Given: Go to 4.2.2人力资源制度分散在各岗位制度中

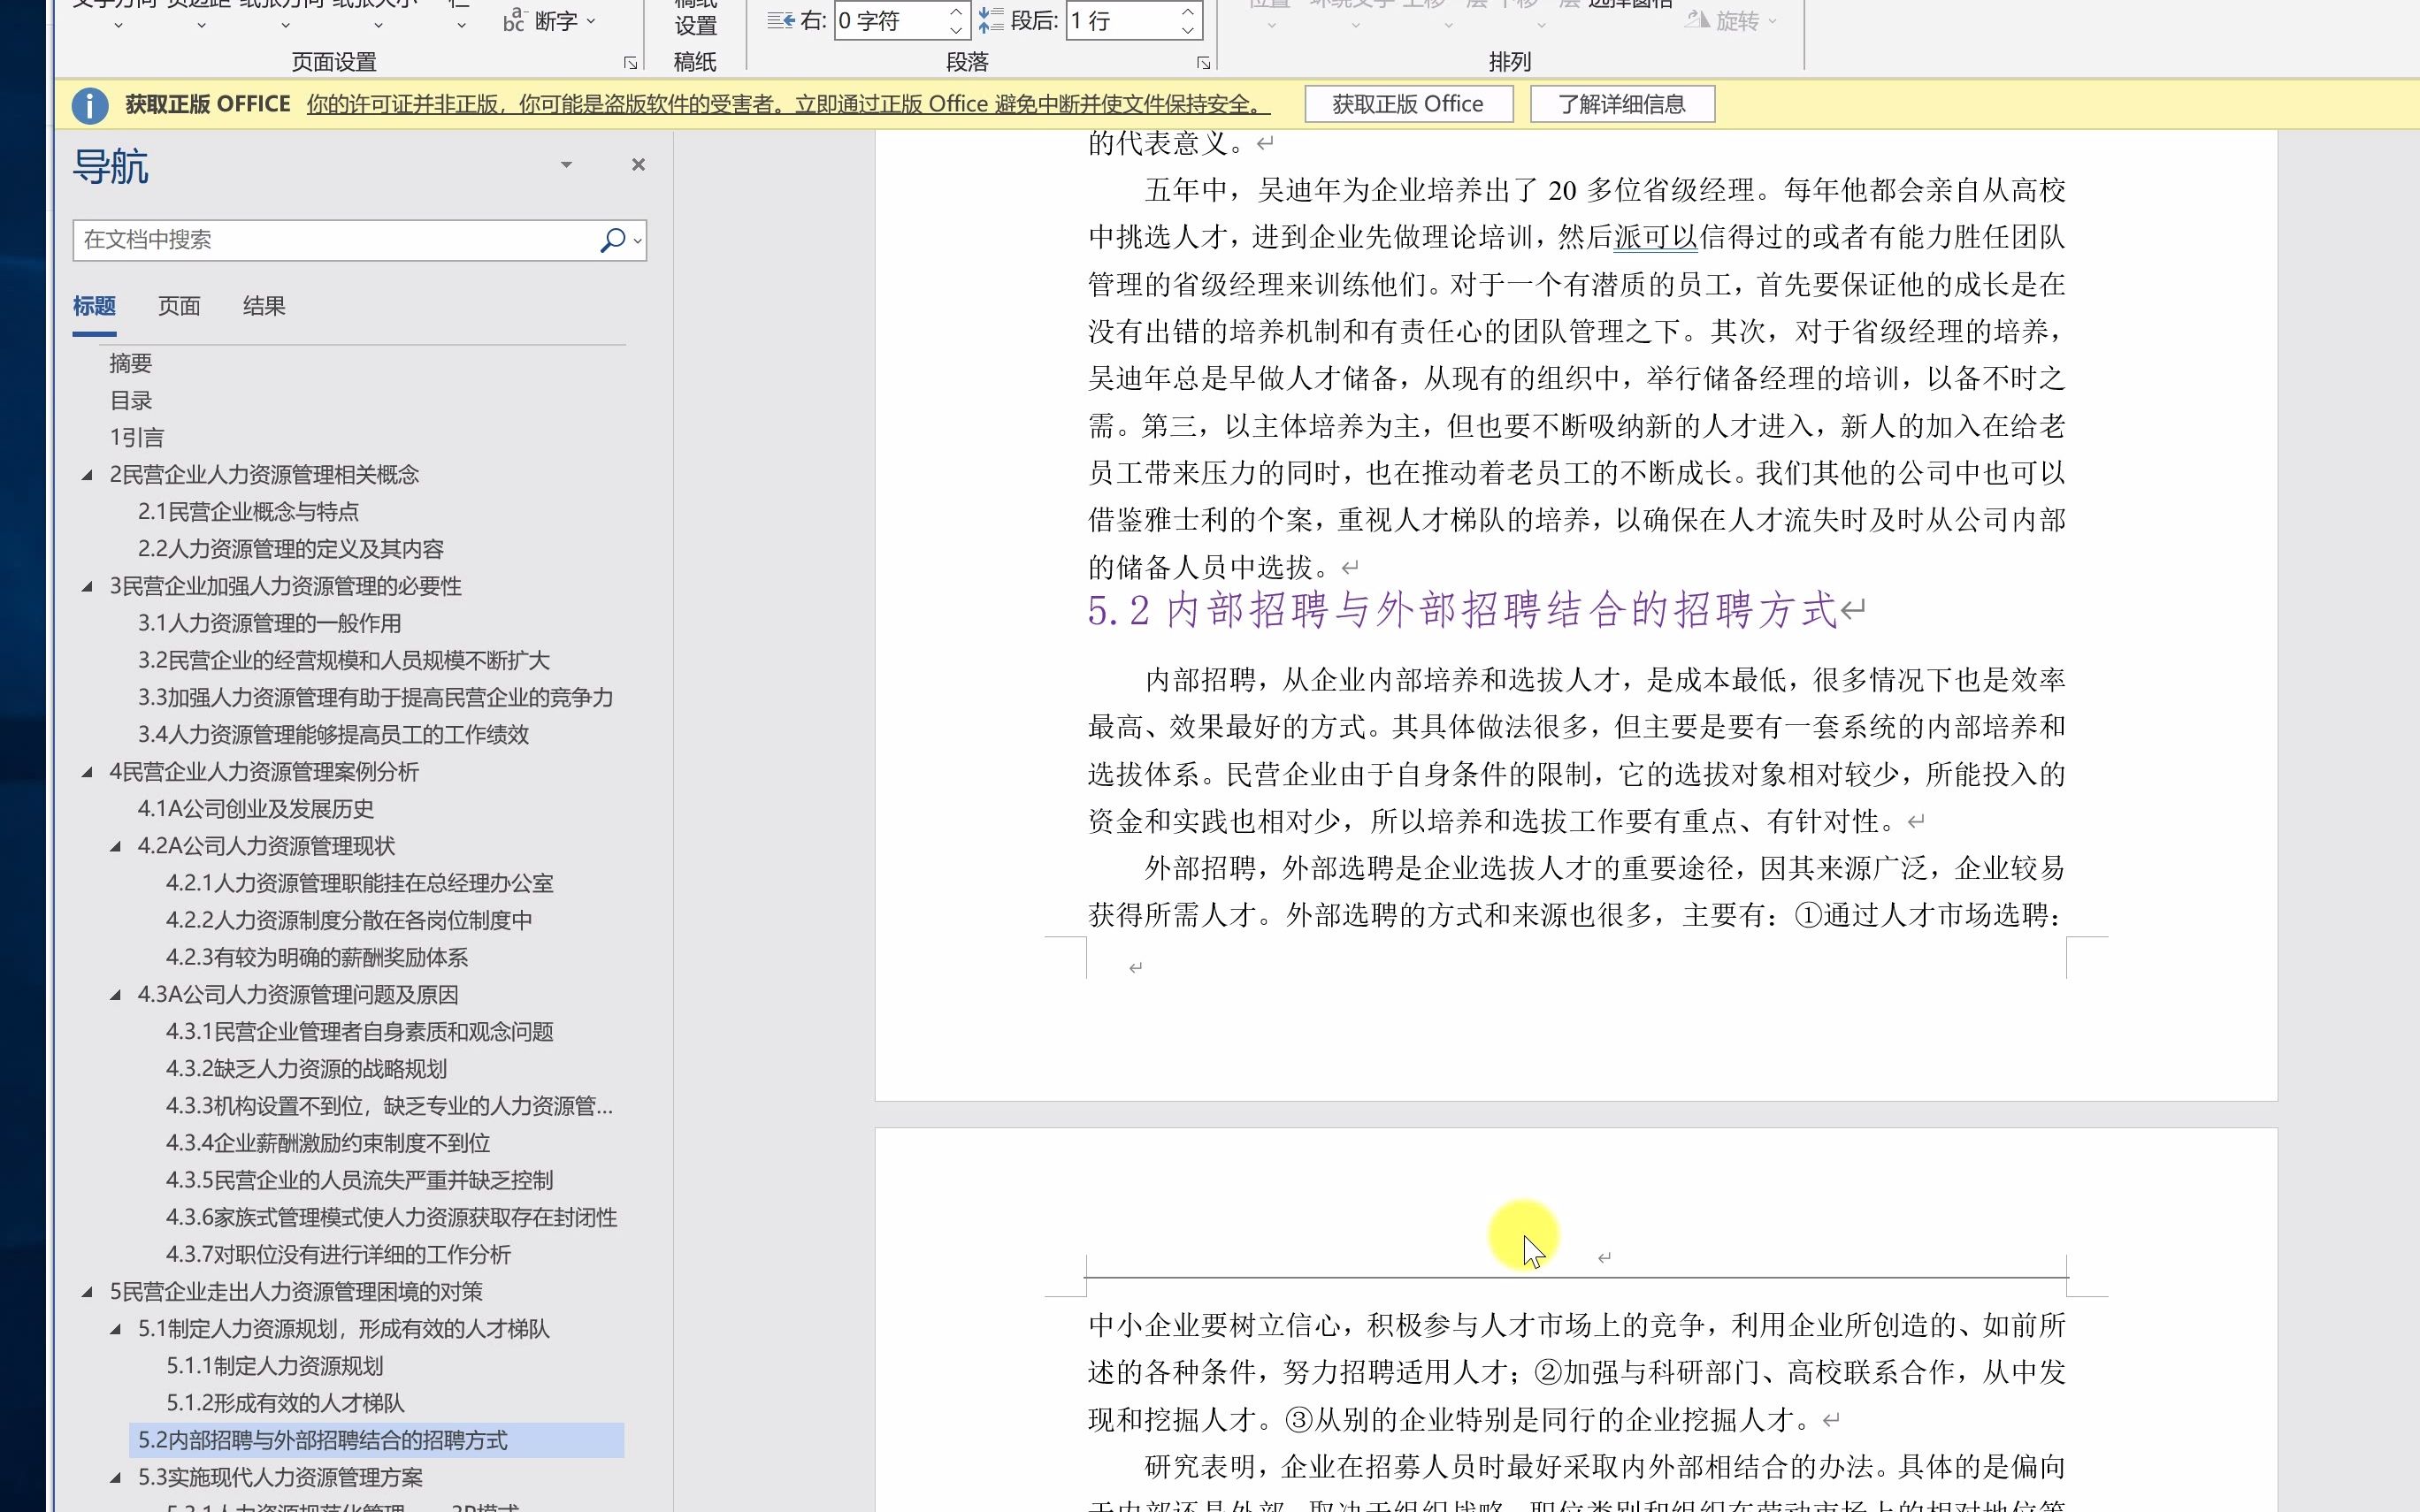Looking at the screenshot, I should tap(349, 920).
